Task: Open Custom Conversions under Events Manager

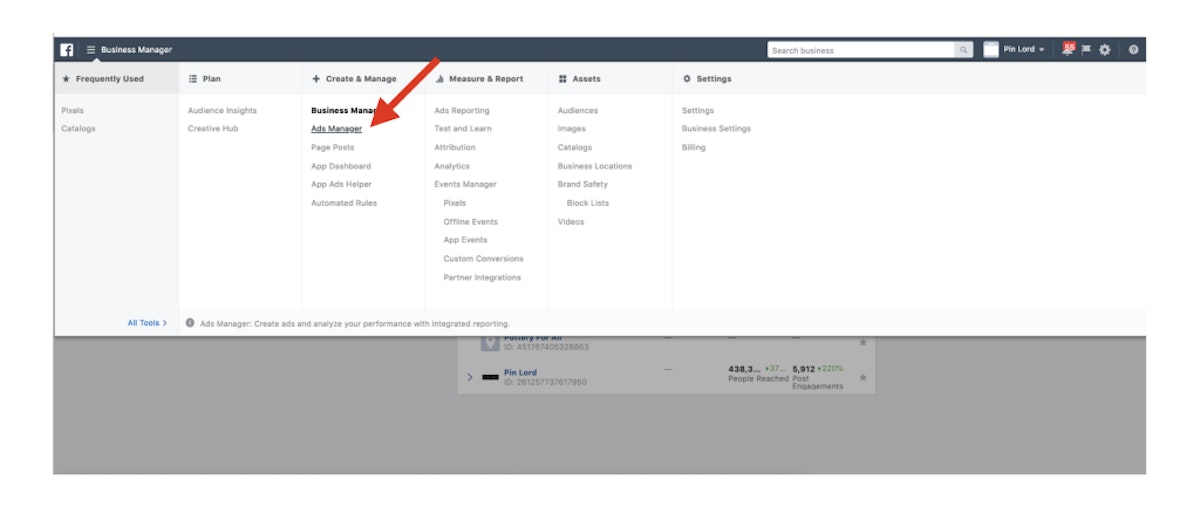Action: point(483,259)
